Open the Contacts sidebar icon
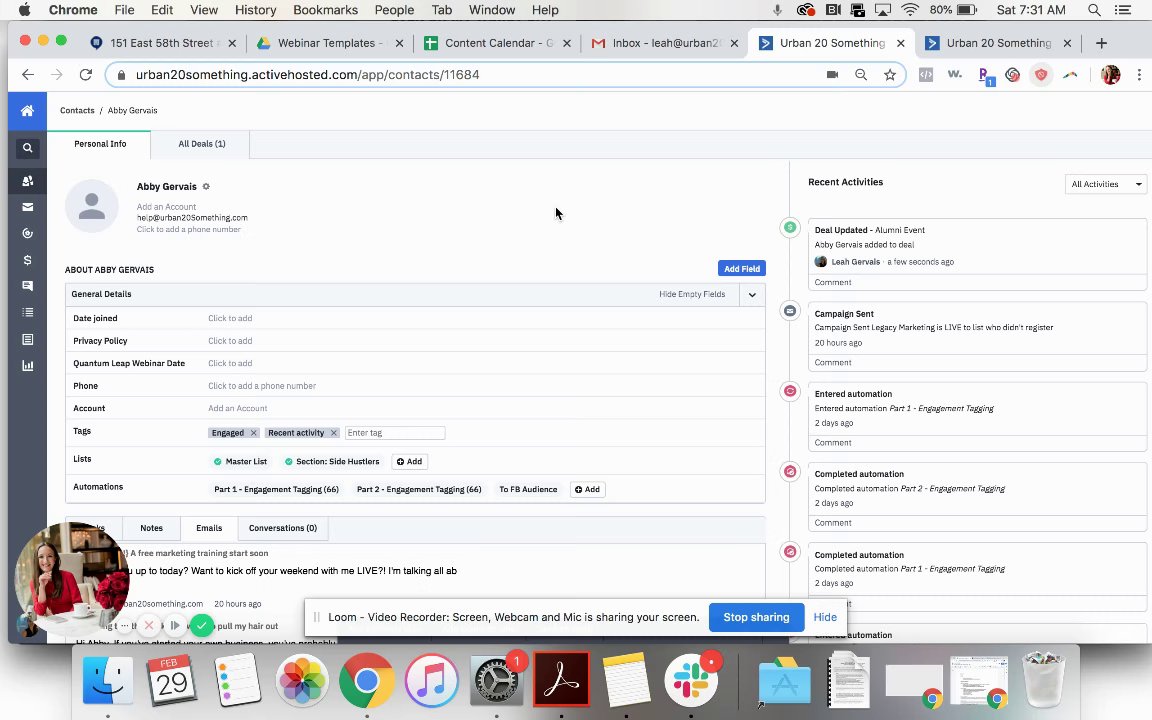 tap(27, 181)
